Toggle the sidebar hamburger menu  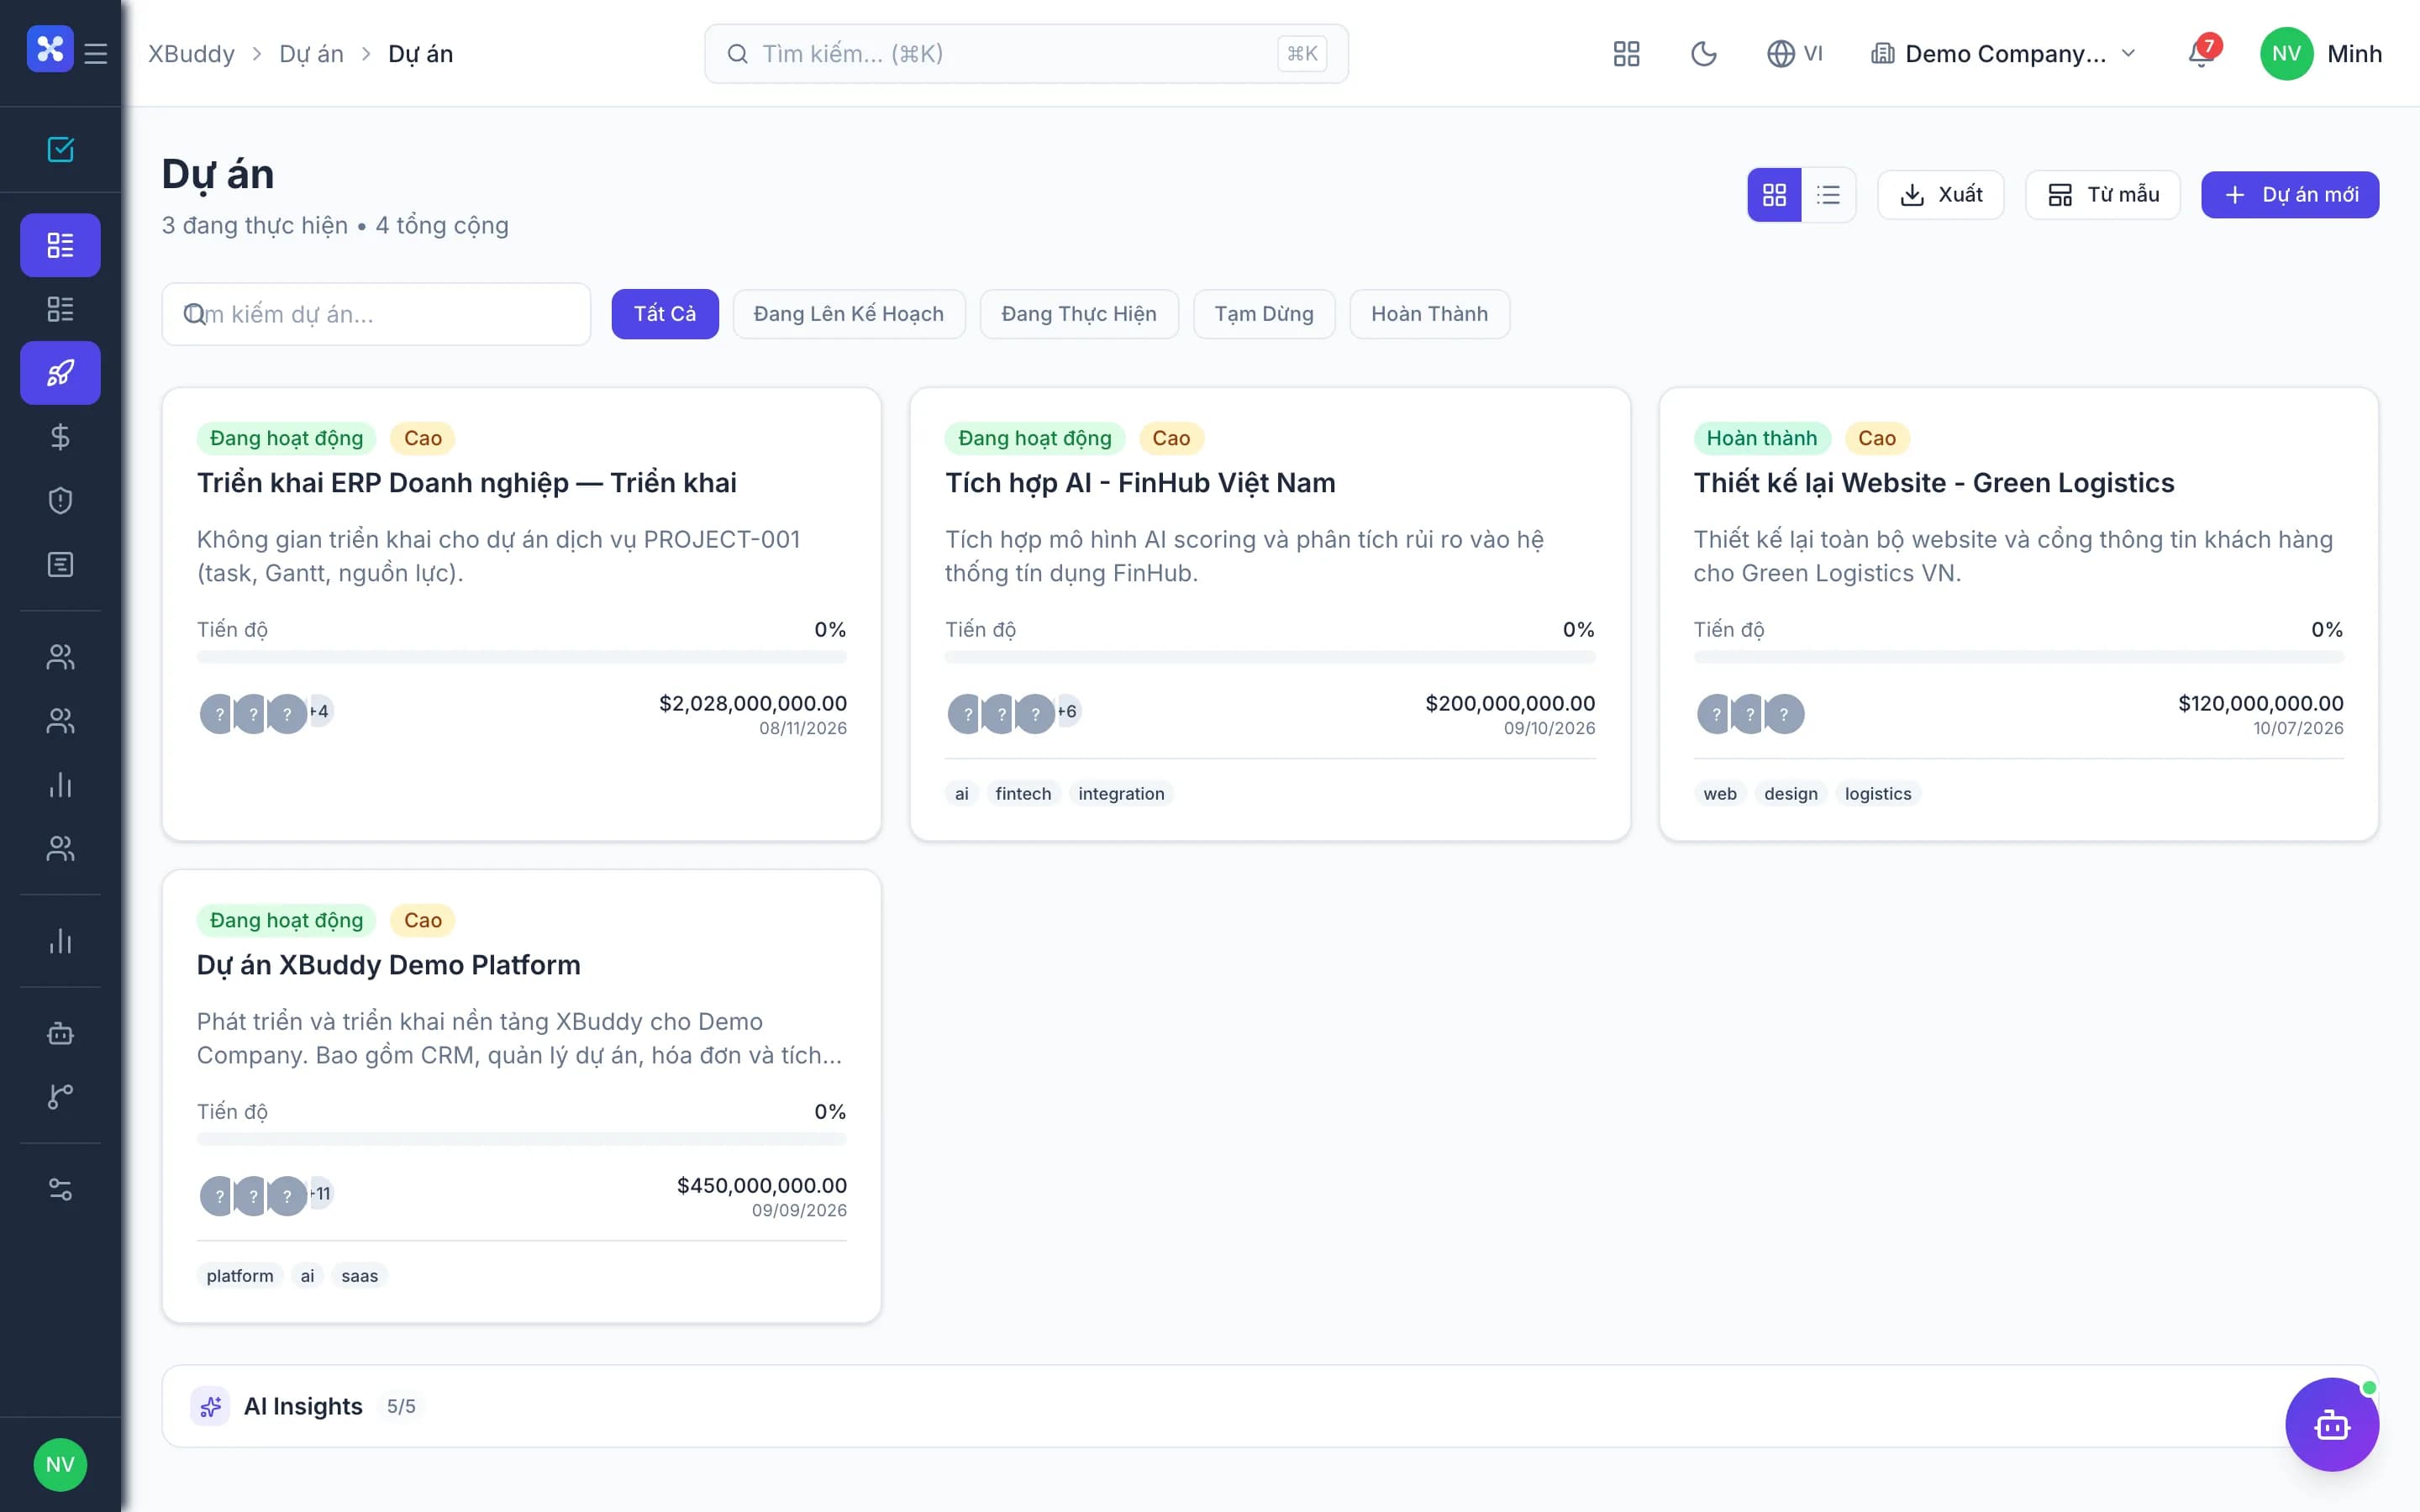tap(96, 53)
